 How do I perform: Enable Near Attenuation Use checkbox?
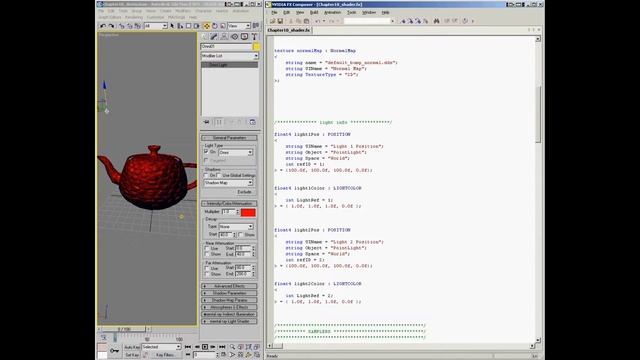click(207, 248)
